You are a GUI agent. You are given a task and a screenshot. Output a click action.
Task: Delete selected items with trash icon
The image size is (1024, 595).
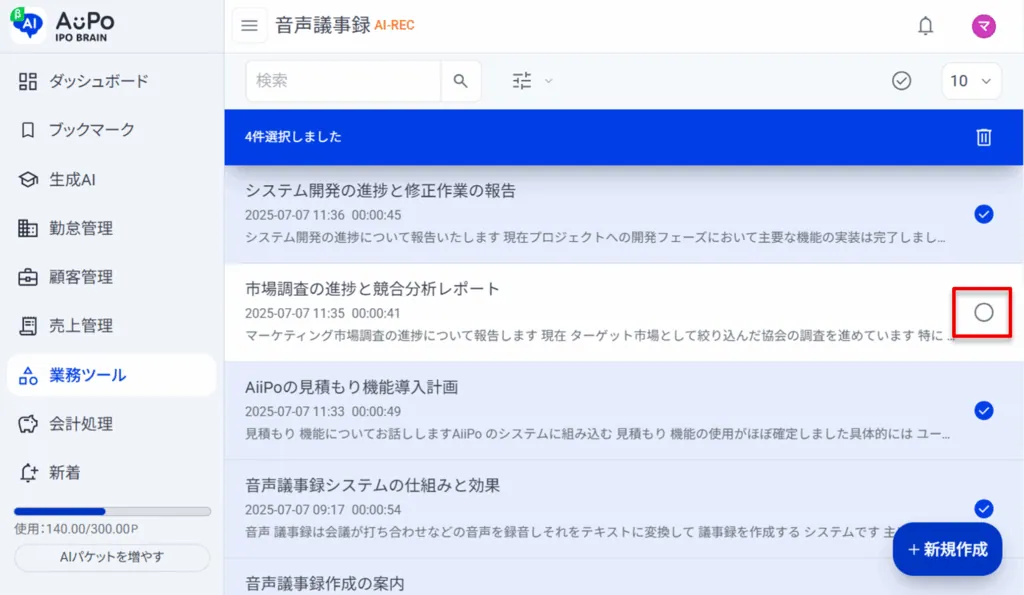pos(984,137)
